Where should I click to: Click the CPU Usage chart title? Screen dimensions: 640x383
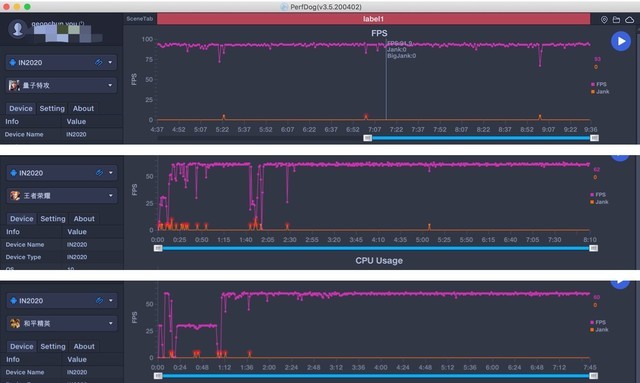point(379,261)
